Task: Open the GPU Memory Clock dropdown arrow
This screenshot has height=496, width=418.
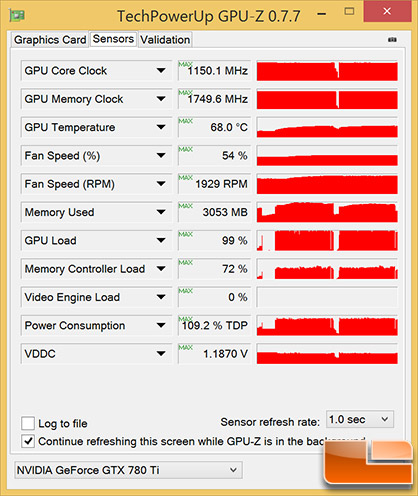Action: click(161, 99)
